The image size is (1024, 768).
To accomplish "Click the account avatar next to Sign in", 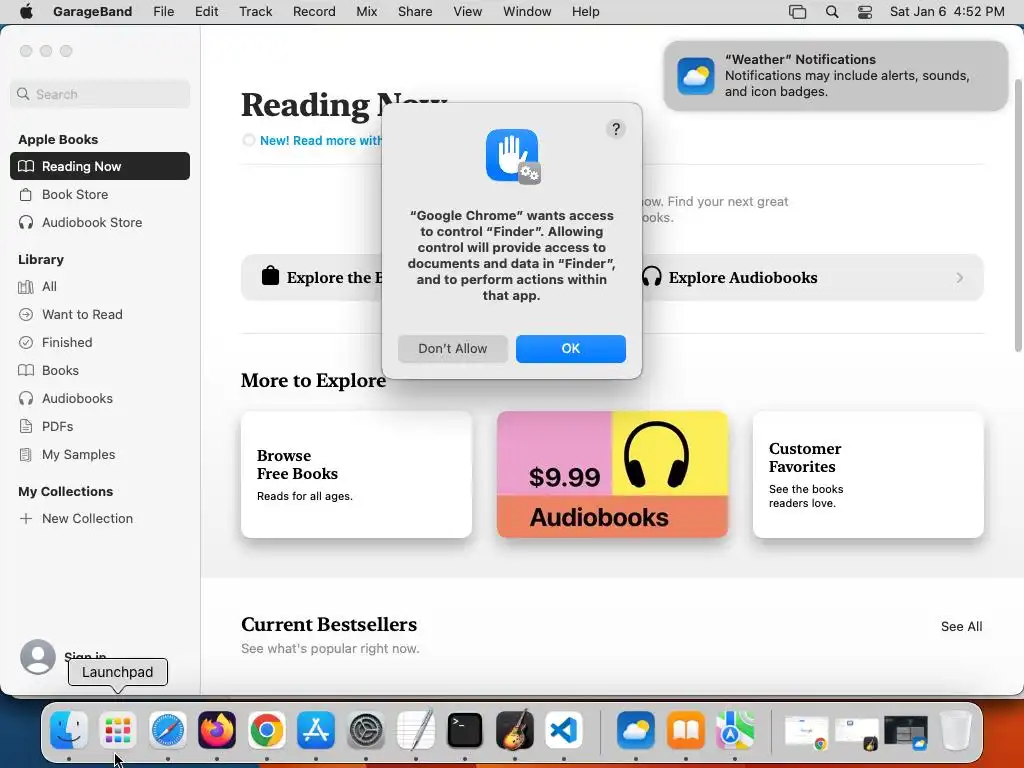I will coord(38,656).
